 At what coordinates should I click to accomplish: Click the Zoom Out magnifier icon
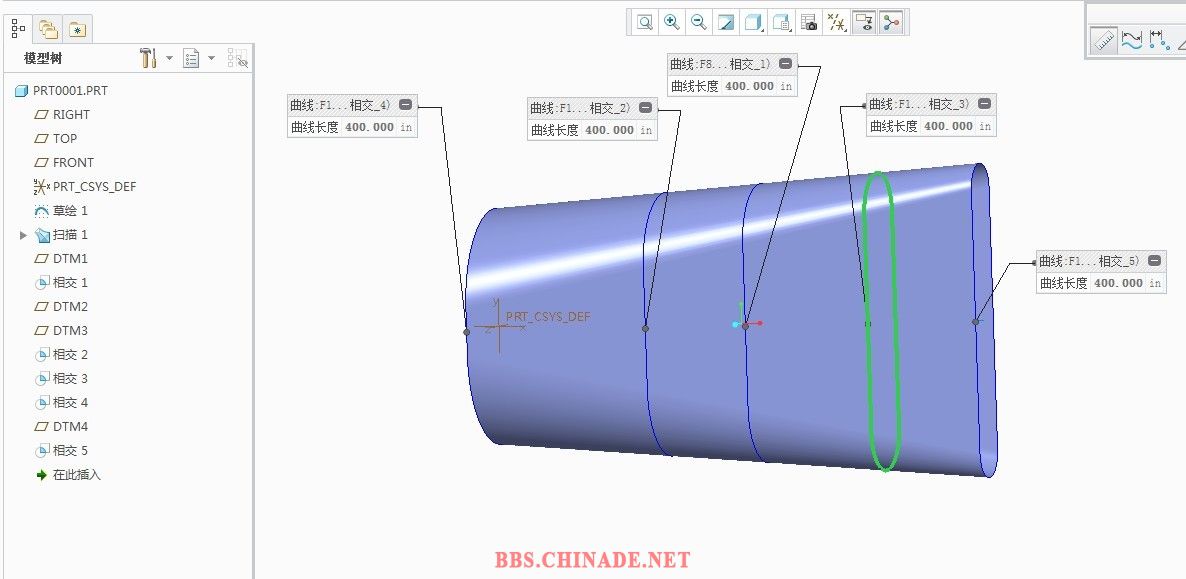[x=699, y=22]
